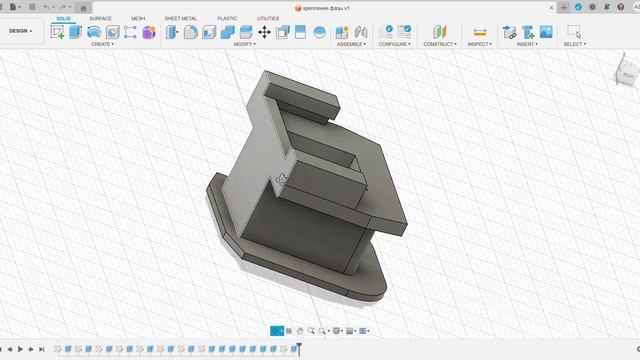Select the rectangular Pattern tool in Create

click(x=130, y=32)
